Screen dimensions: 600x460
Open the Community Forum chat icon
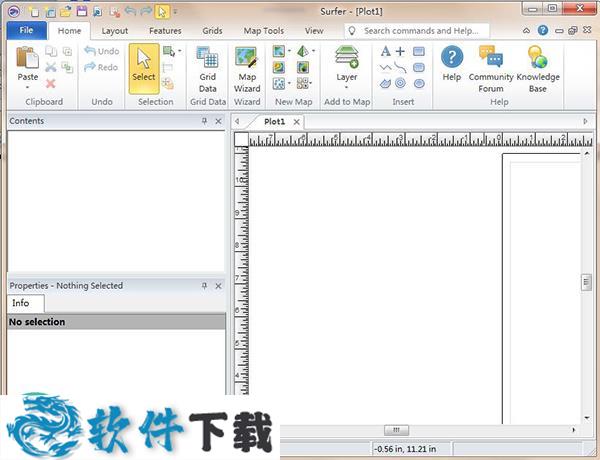pos(491,57)
